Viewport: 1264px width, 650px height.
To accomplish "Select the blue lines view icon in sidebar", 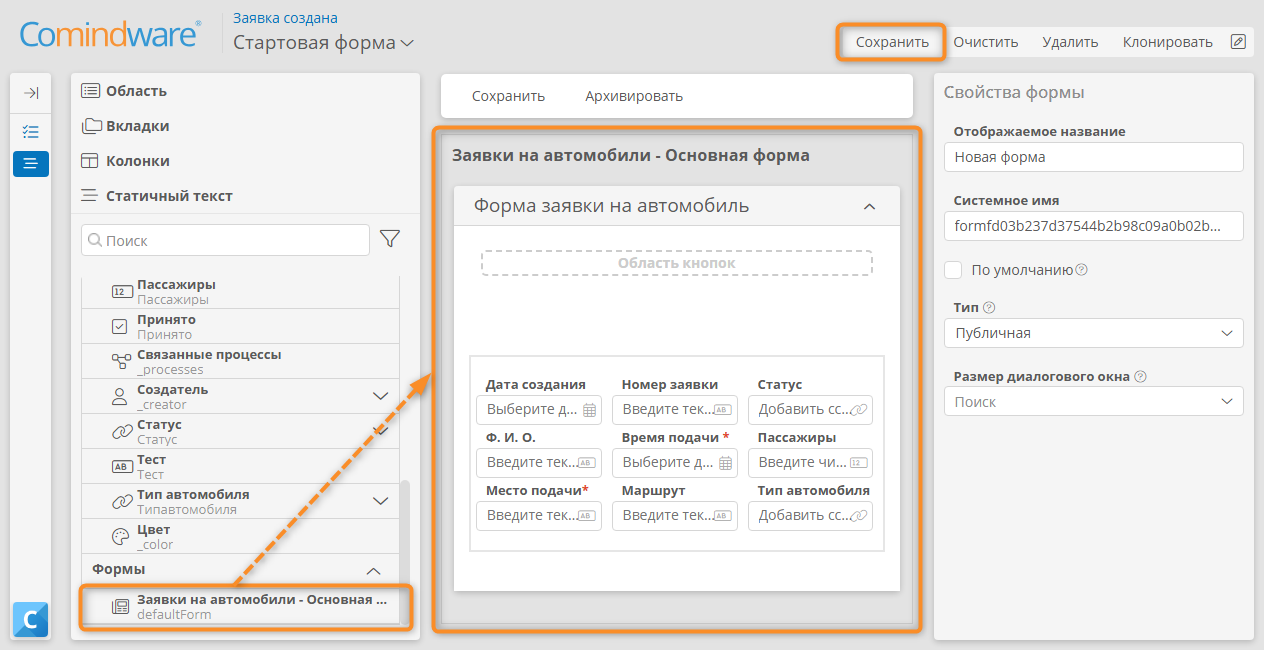I will (x=31, y=163).
